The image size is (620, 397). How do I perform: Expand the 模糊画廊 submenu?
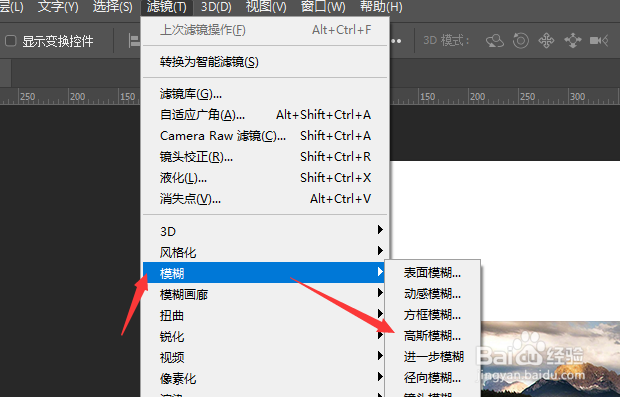265,294
